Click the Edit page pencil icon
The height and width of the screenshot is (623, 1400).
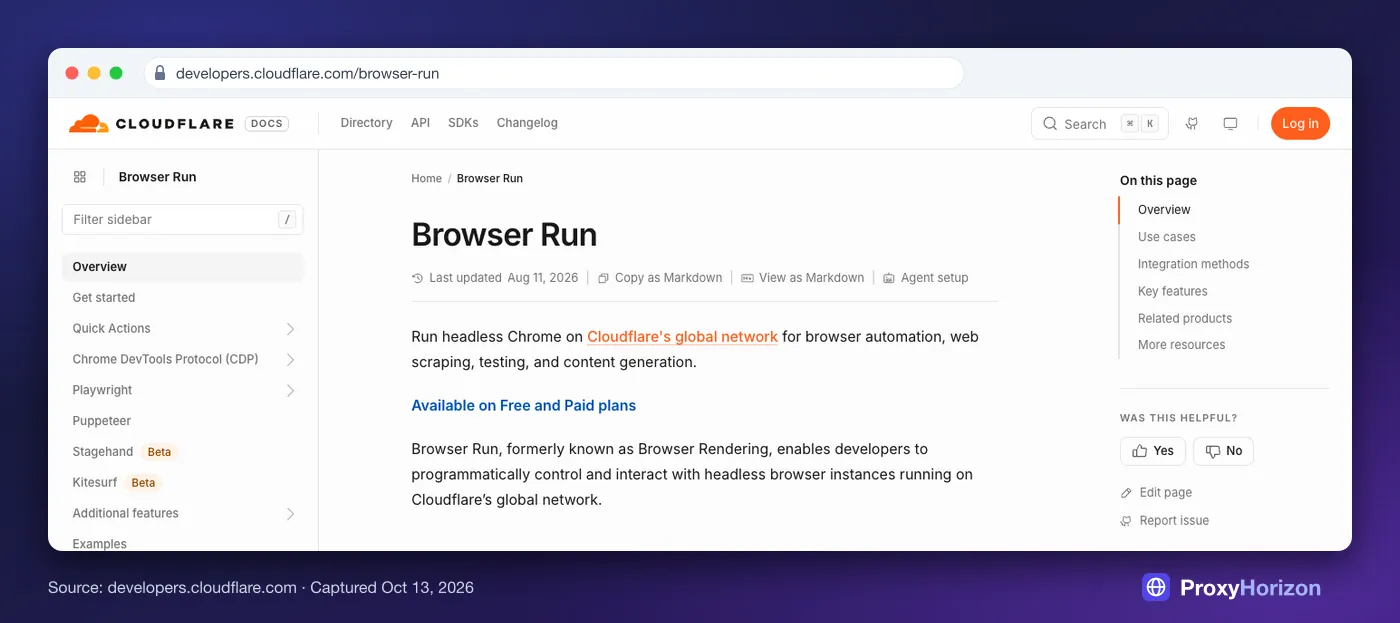point(1127,493)
